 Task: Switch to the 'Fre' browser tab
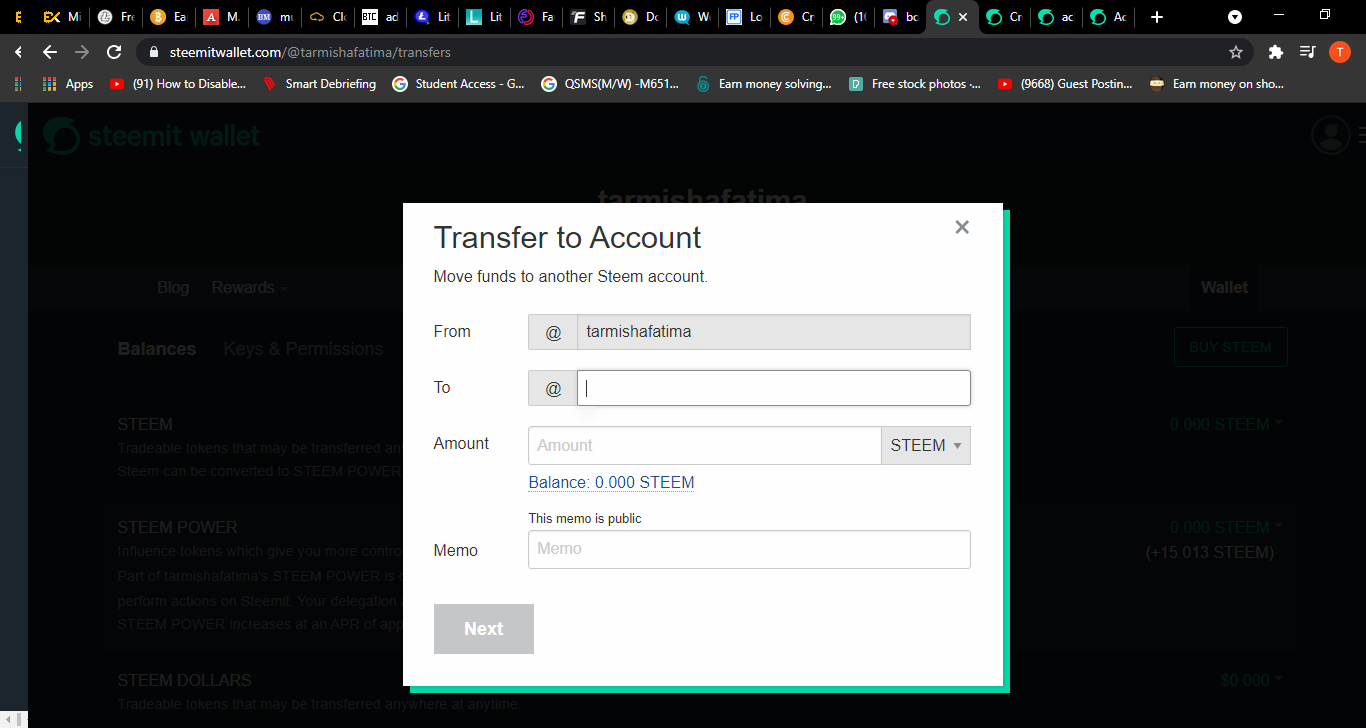tap(115, 17)
